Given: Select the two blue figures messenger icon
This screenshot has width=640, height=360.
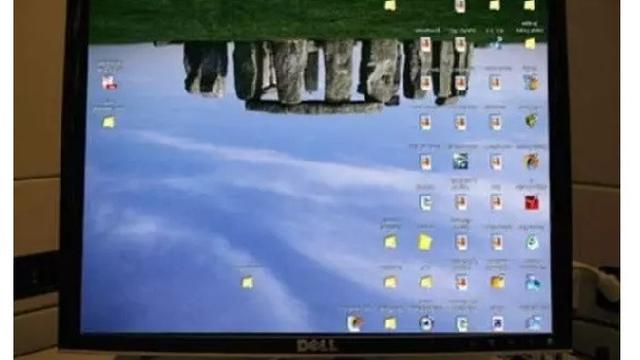Looking at the screenshot, I should [x=533, y=282].
